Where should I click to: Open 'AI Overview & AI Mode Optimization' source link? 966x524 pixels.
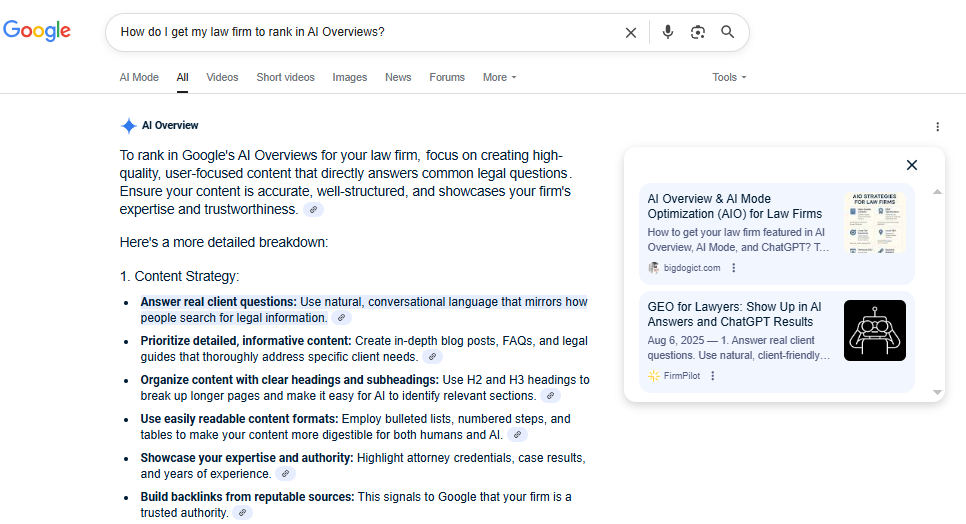tap(734, 206)
